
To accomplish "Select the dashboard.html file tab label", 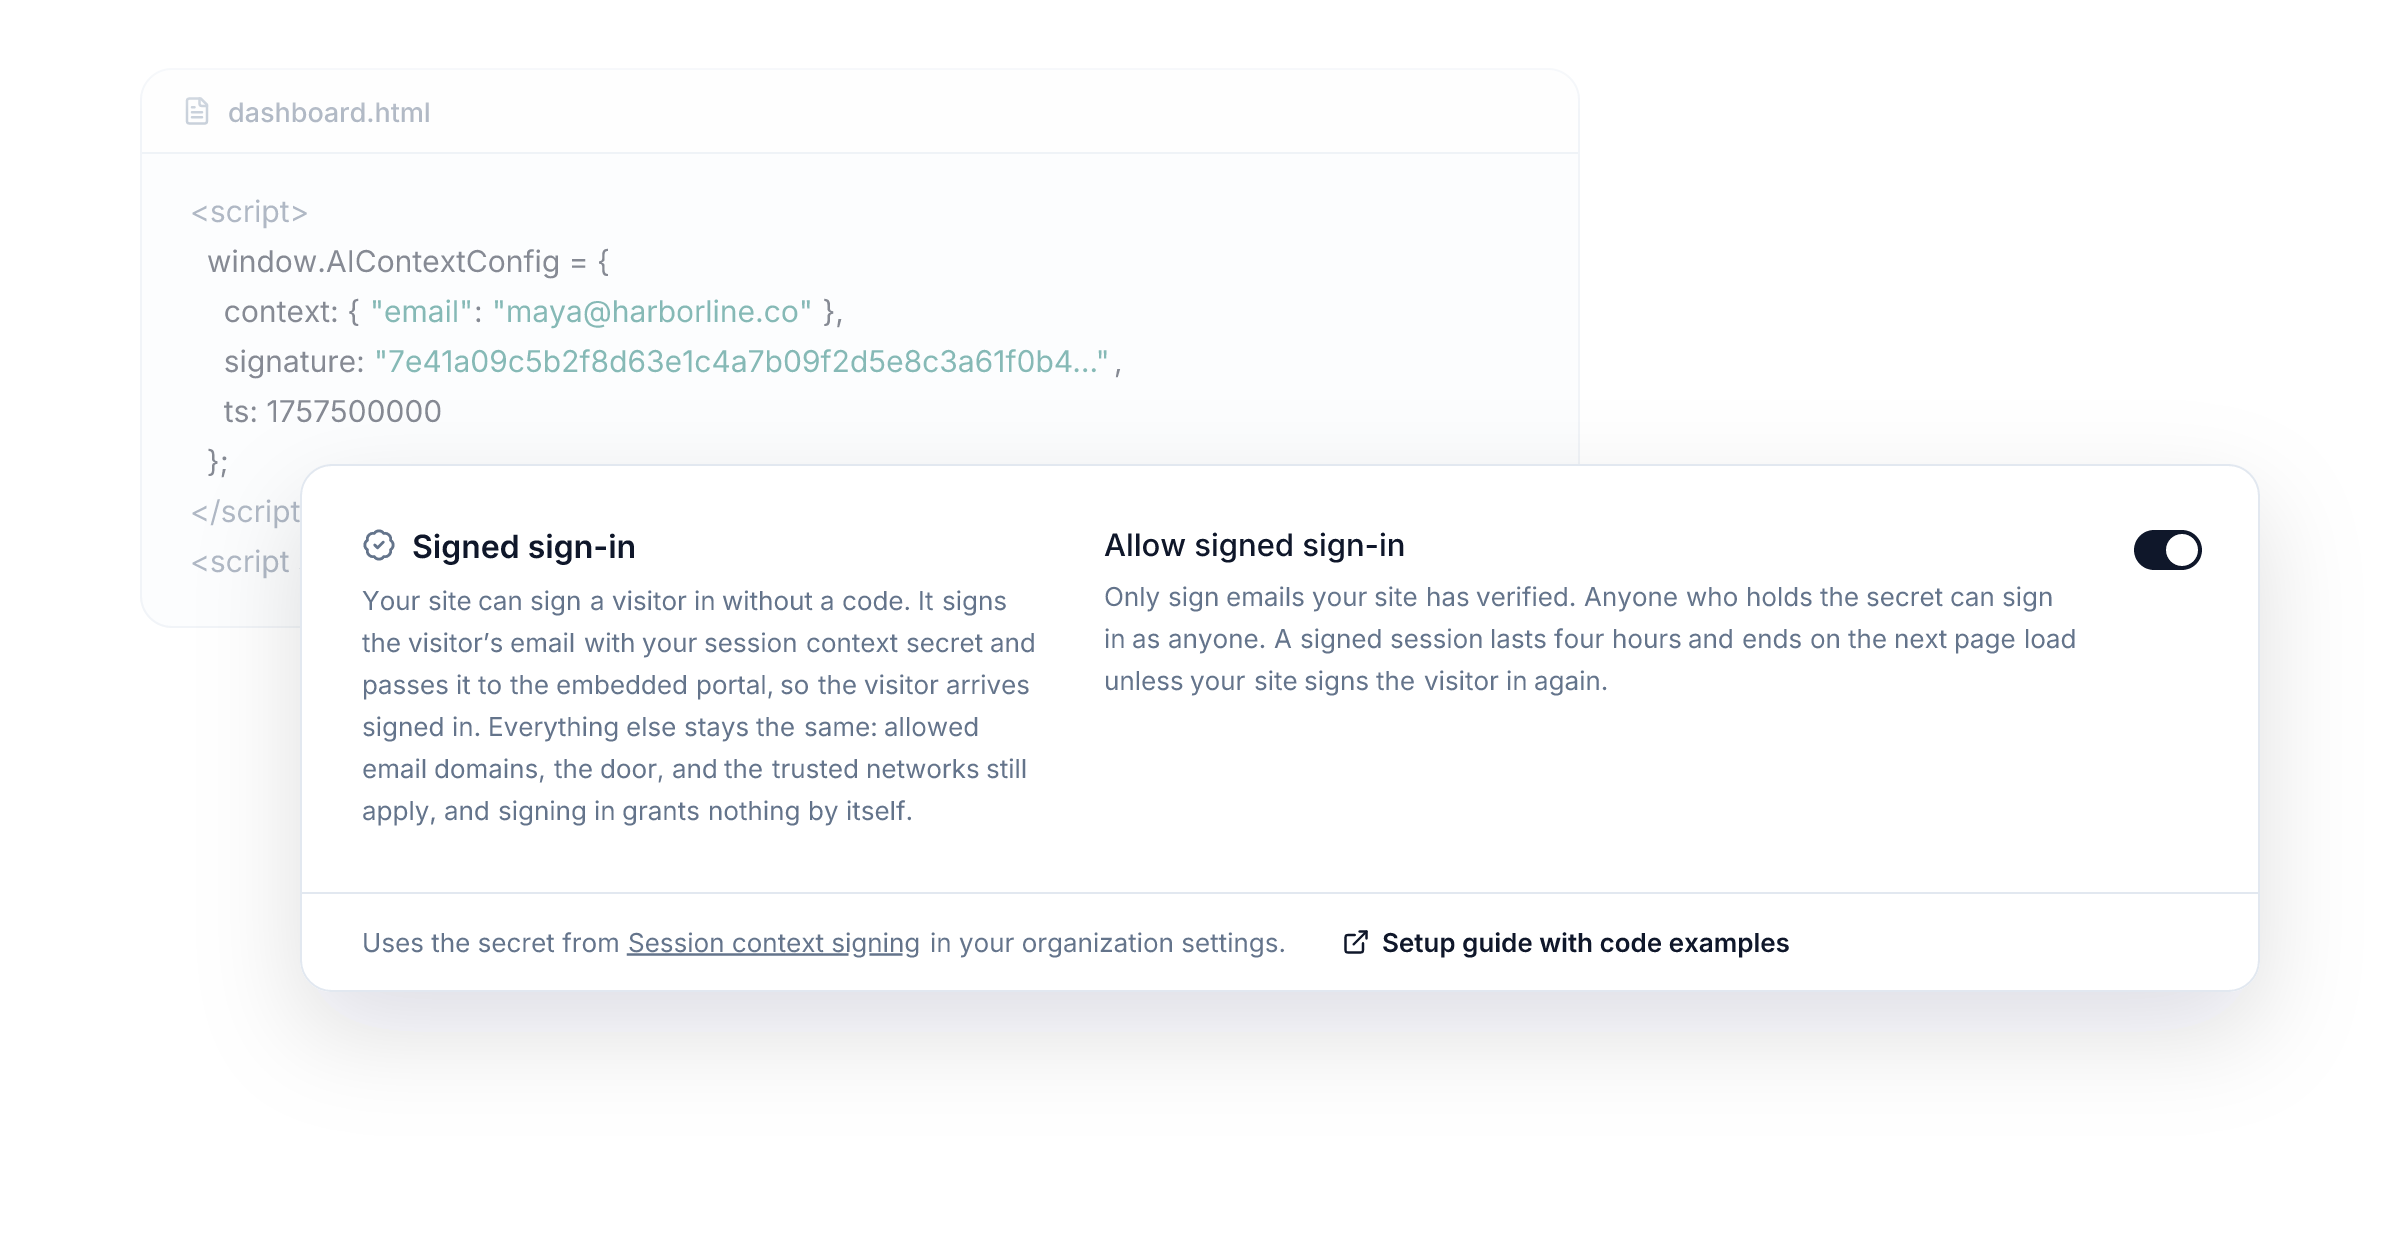I will [329, 113].
